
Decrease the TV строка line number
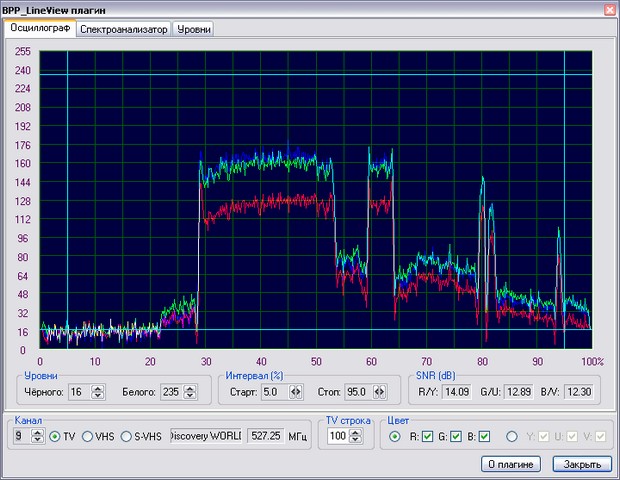coord(355,440)
